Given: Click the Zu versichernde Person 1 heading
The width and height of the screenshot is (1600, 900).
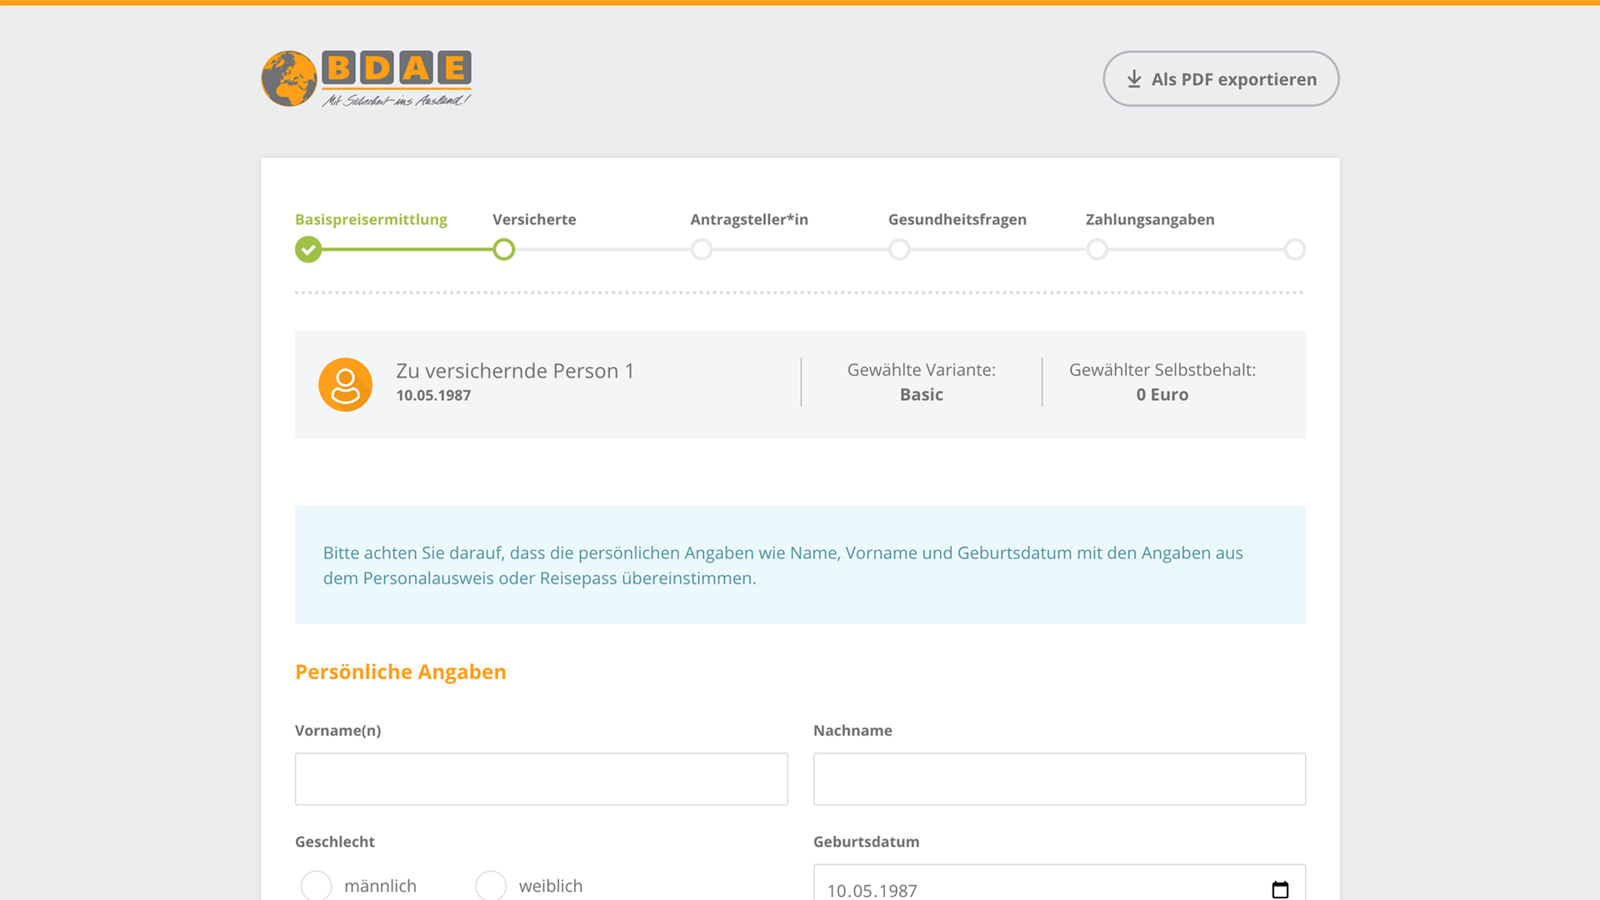Looking at the screenshot, I should 515,370.
